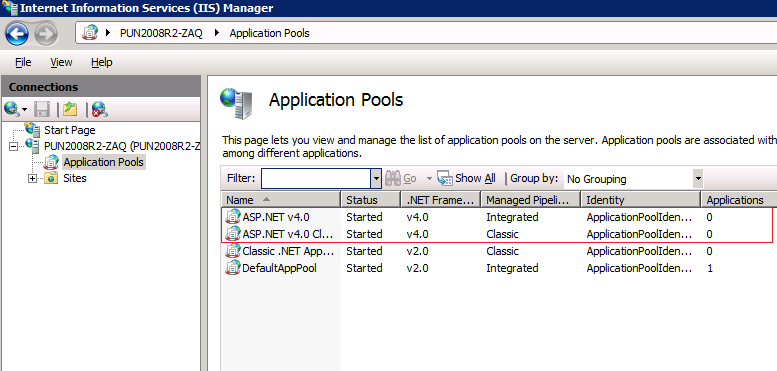Select the ASP.NET v4.0 pool name
This screenshot has width=777, height=371.
pyautogui.click(x=276, y=217)
